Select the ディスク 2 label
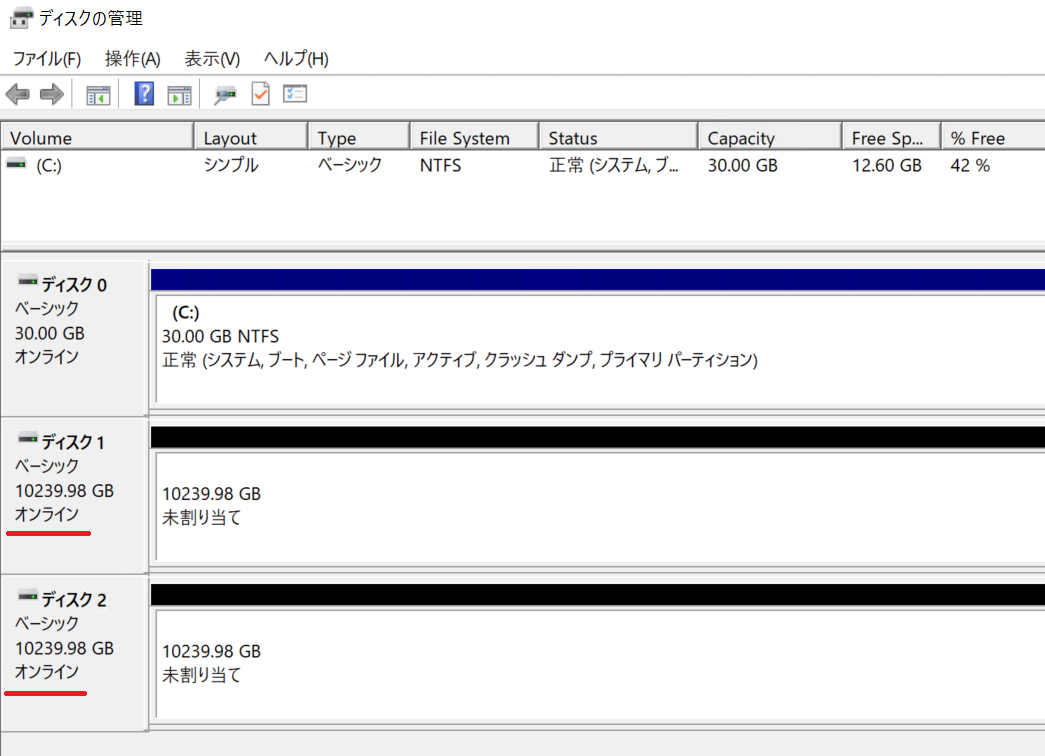Viewport: 1045px width, 756px height. pyautogui.click(x=74, y=600)
